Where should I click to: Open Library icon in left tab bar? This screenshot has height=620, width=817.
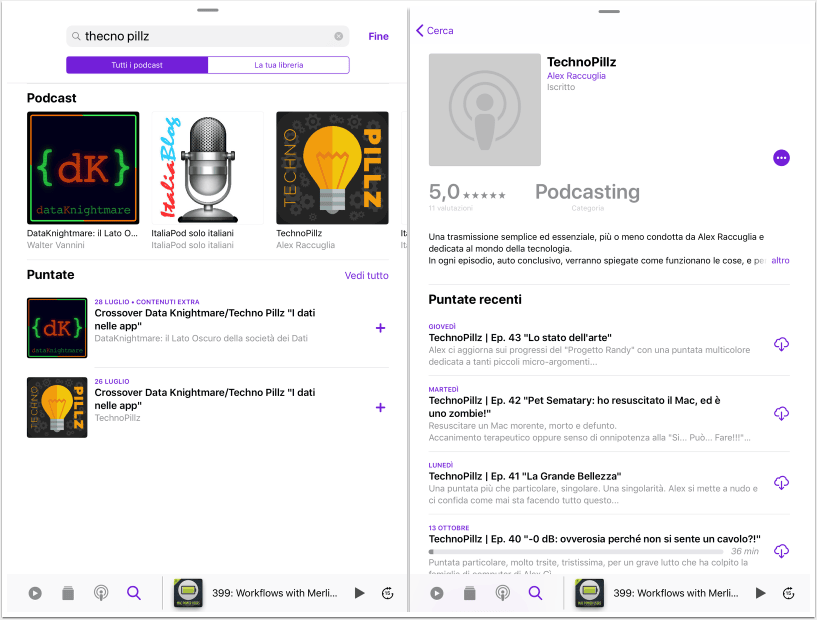68,593
